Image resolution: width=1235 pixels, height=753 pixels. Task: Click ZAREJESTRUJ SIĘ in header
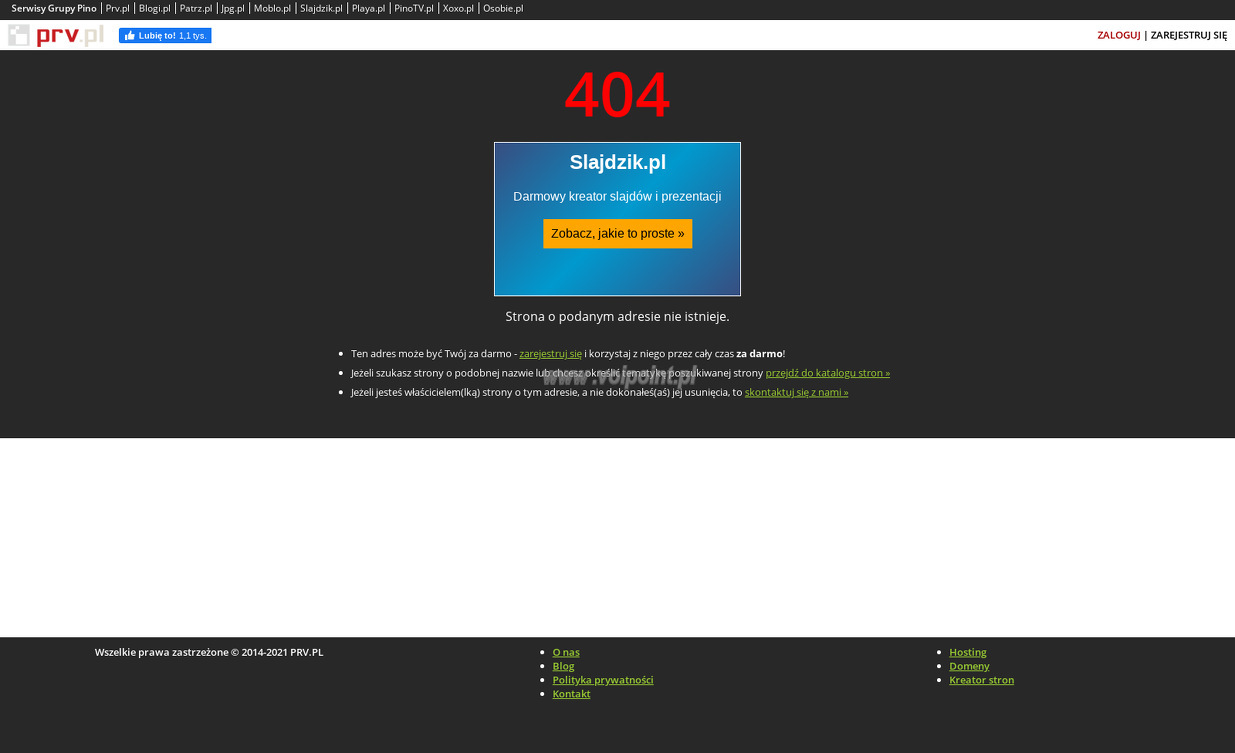tap(1189, 35)
